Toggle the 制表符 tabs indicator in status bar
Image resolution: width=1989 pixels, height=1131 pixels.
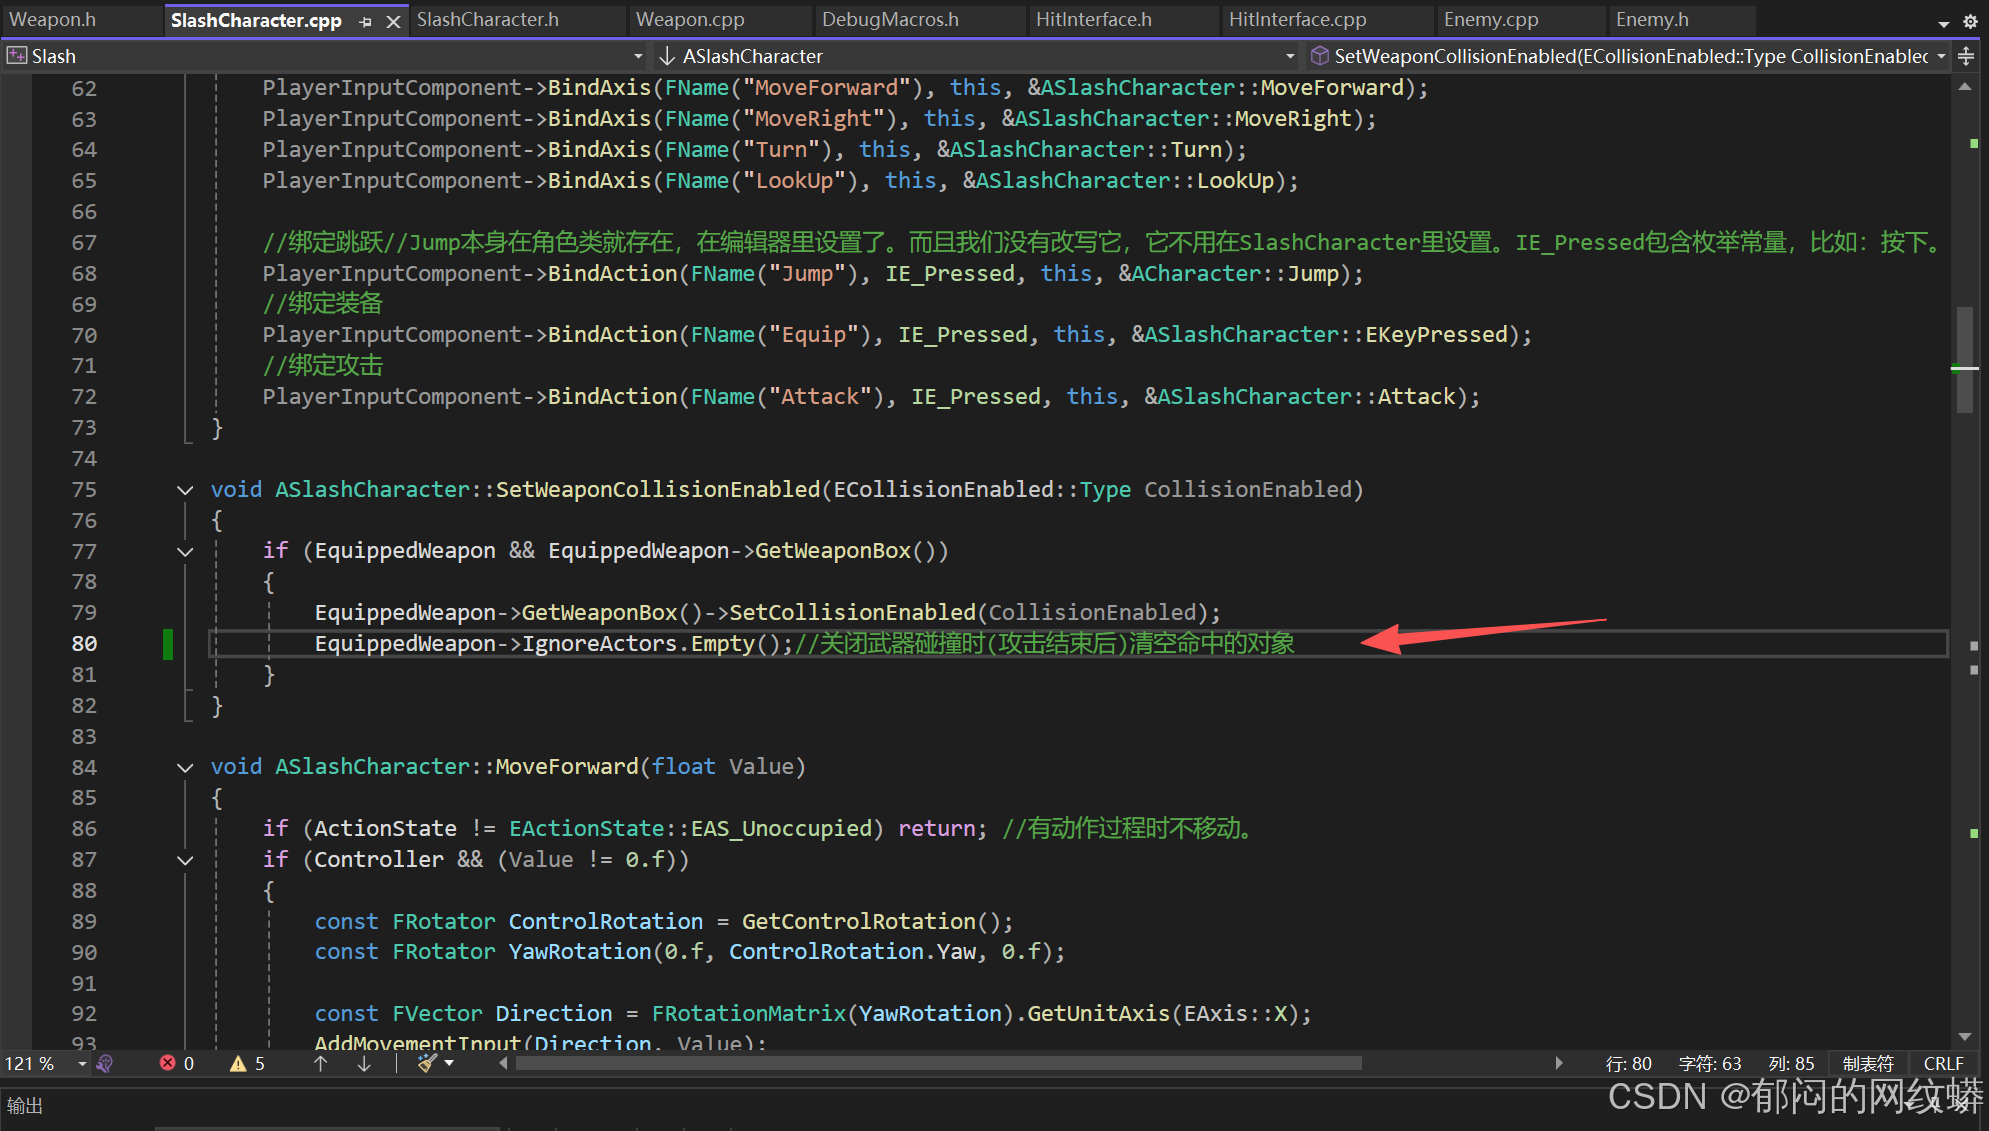coord(1867,1063)
